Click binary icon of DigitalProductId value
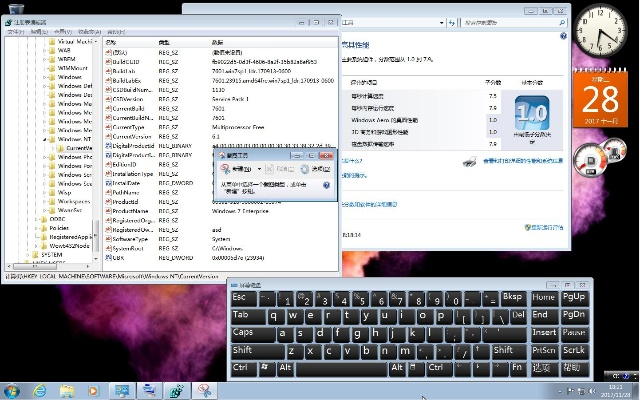The height and width of the screenshot is (400, 640). click(x=108, y=146)
